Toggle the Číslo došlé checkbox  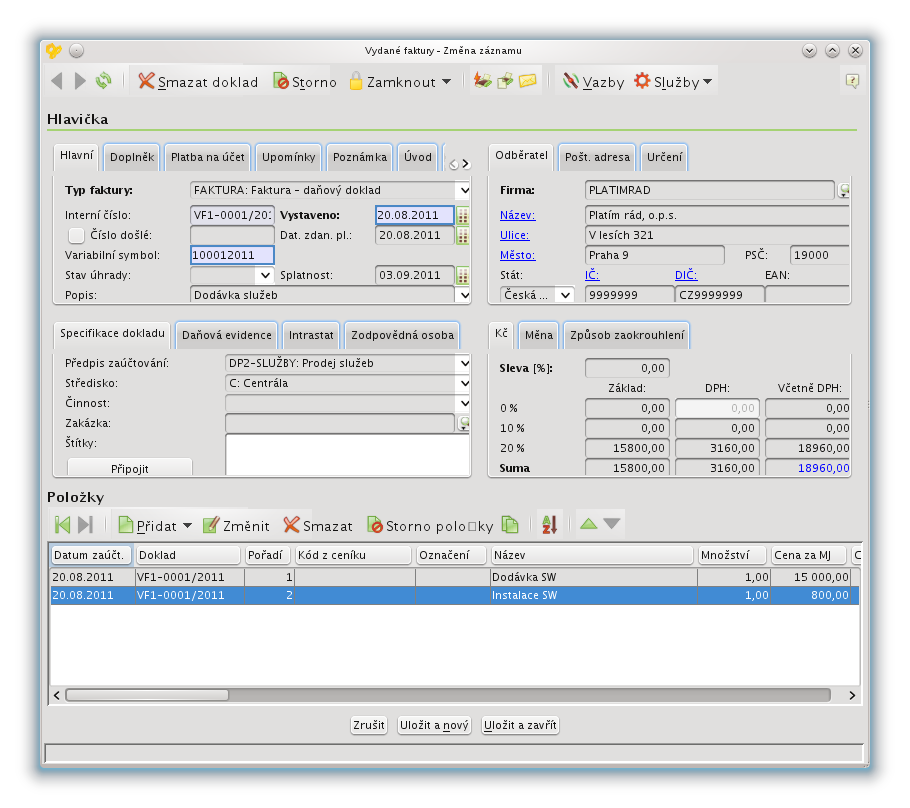point(76,235)
